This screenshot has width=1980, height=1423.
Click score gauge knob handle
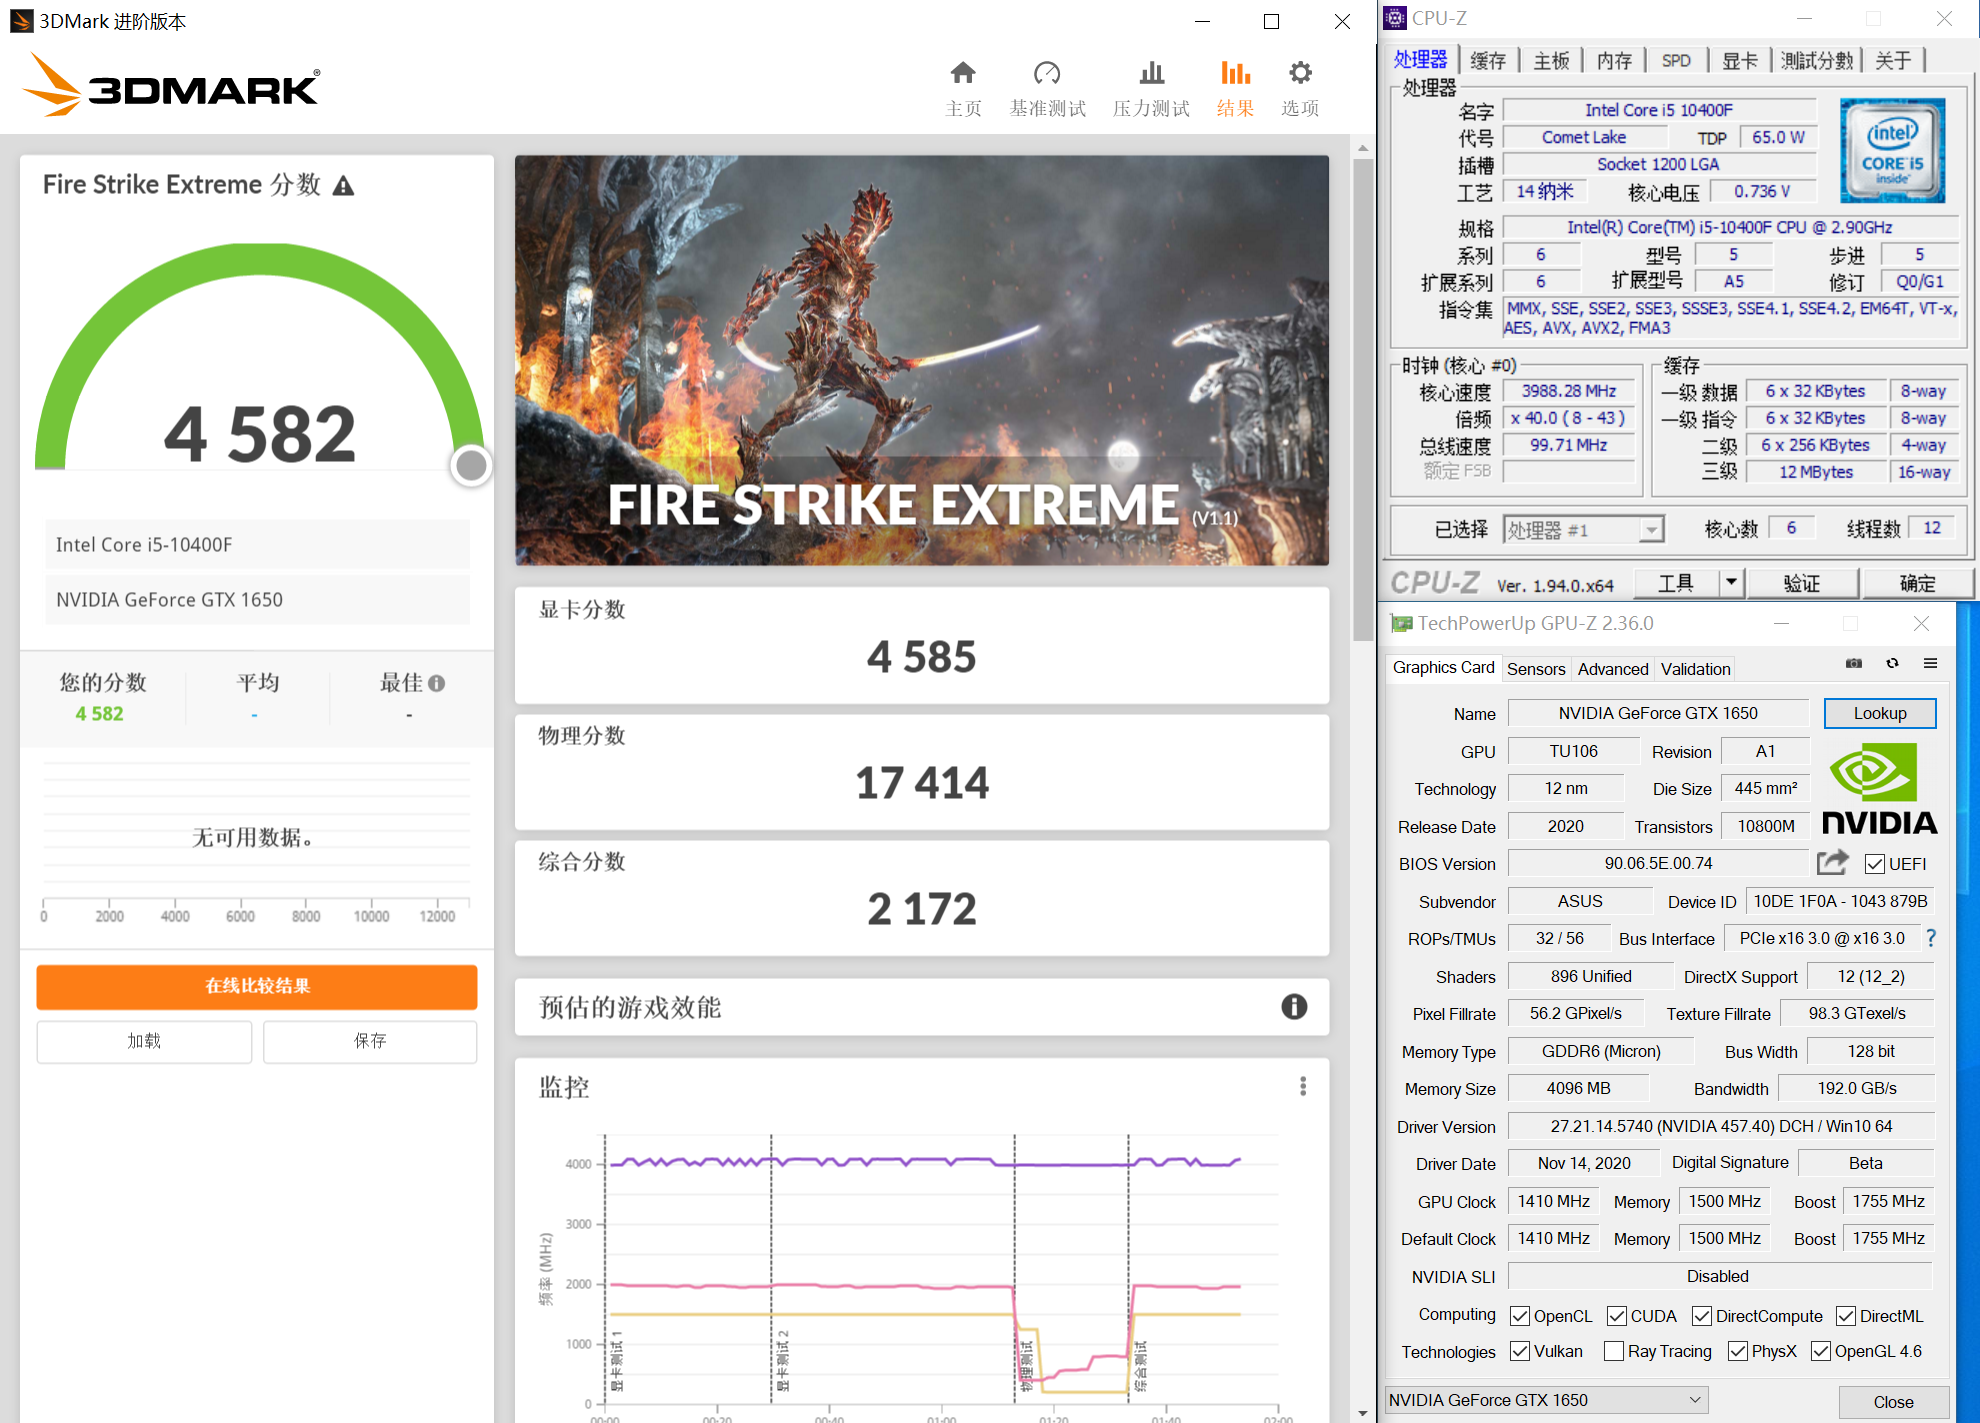tap(471, 465)
